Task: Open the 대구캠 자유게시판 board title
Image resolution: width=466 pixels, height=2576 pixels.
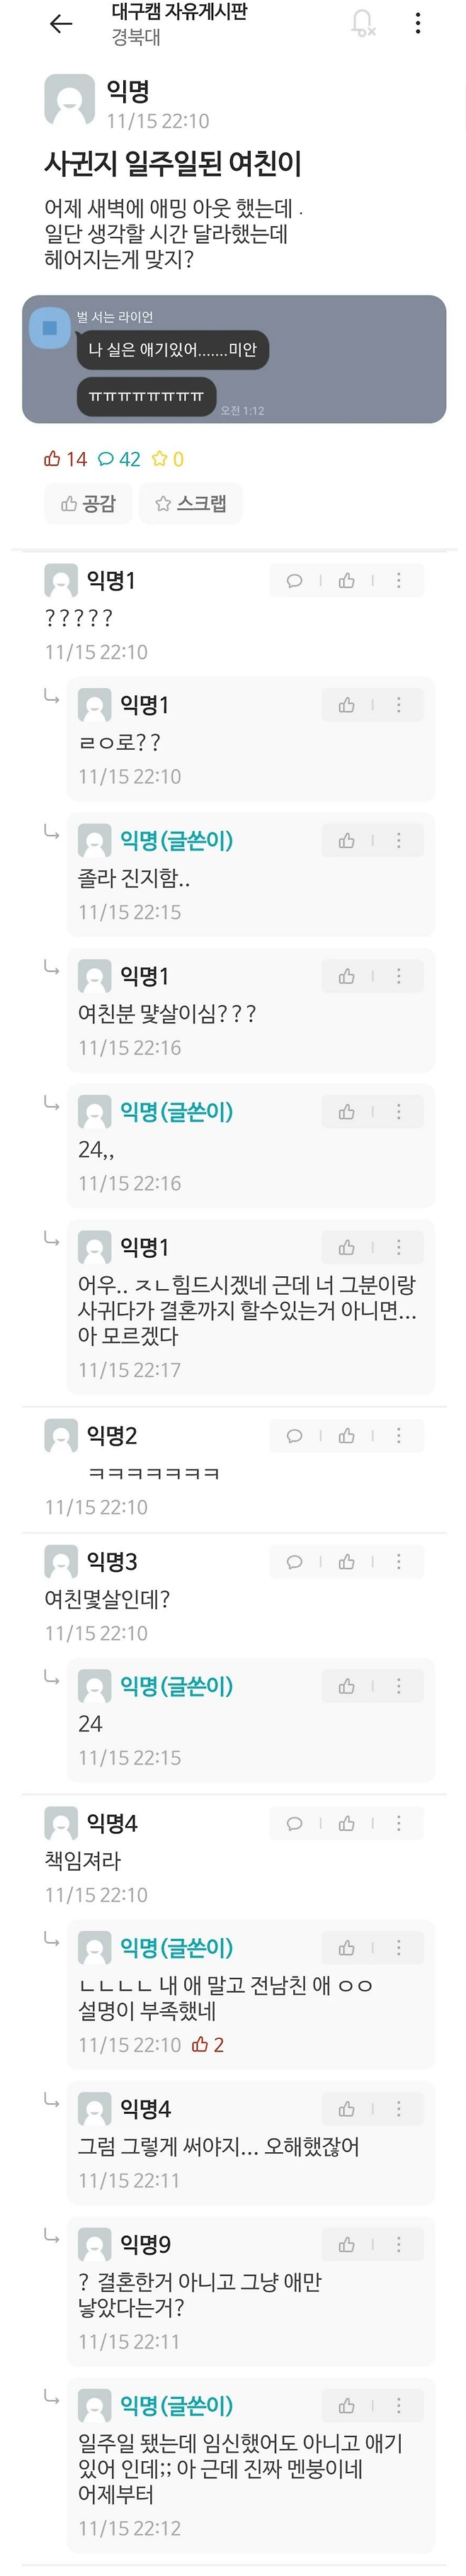Action: pos(179,13)
